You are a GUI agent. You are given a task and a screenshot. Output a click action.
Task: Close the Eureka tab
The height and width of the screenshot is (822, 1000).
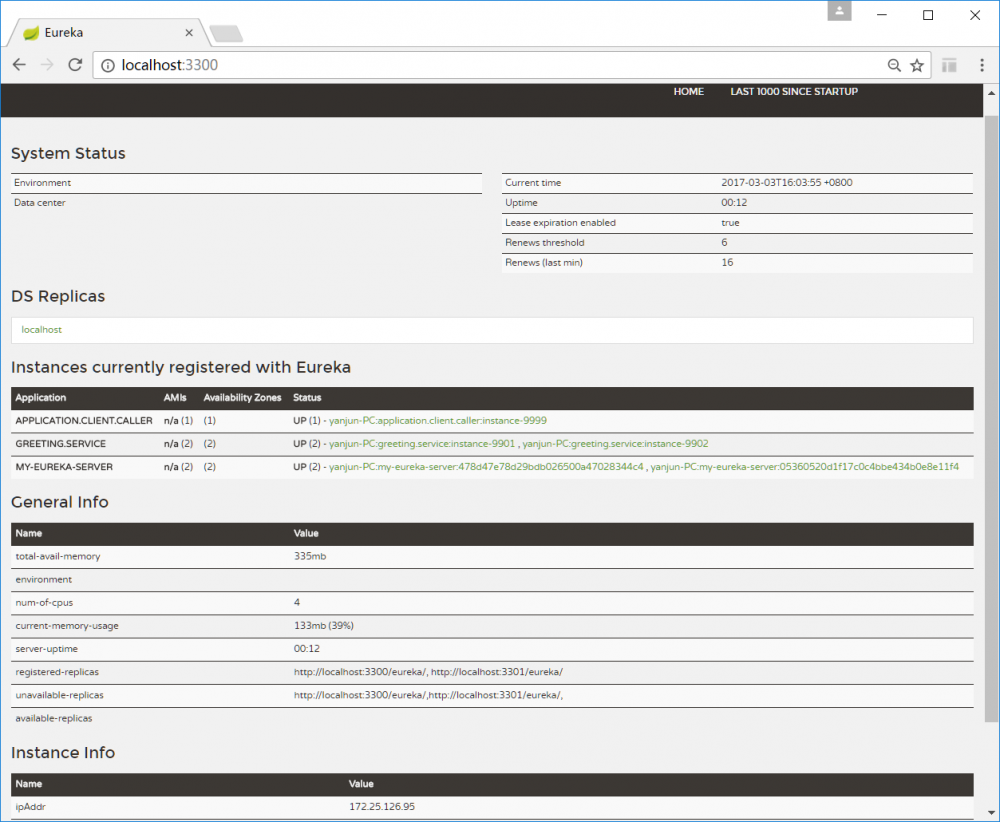(189, 33)
